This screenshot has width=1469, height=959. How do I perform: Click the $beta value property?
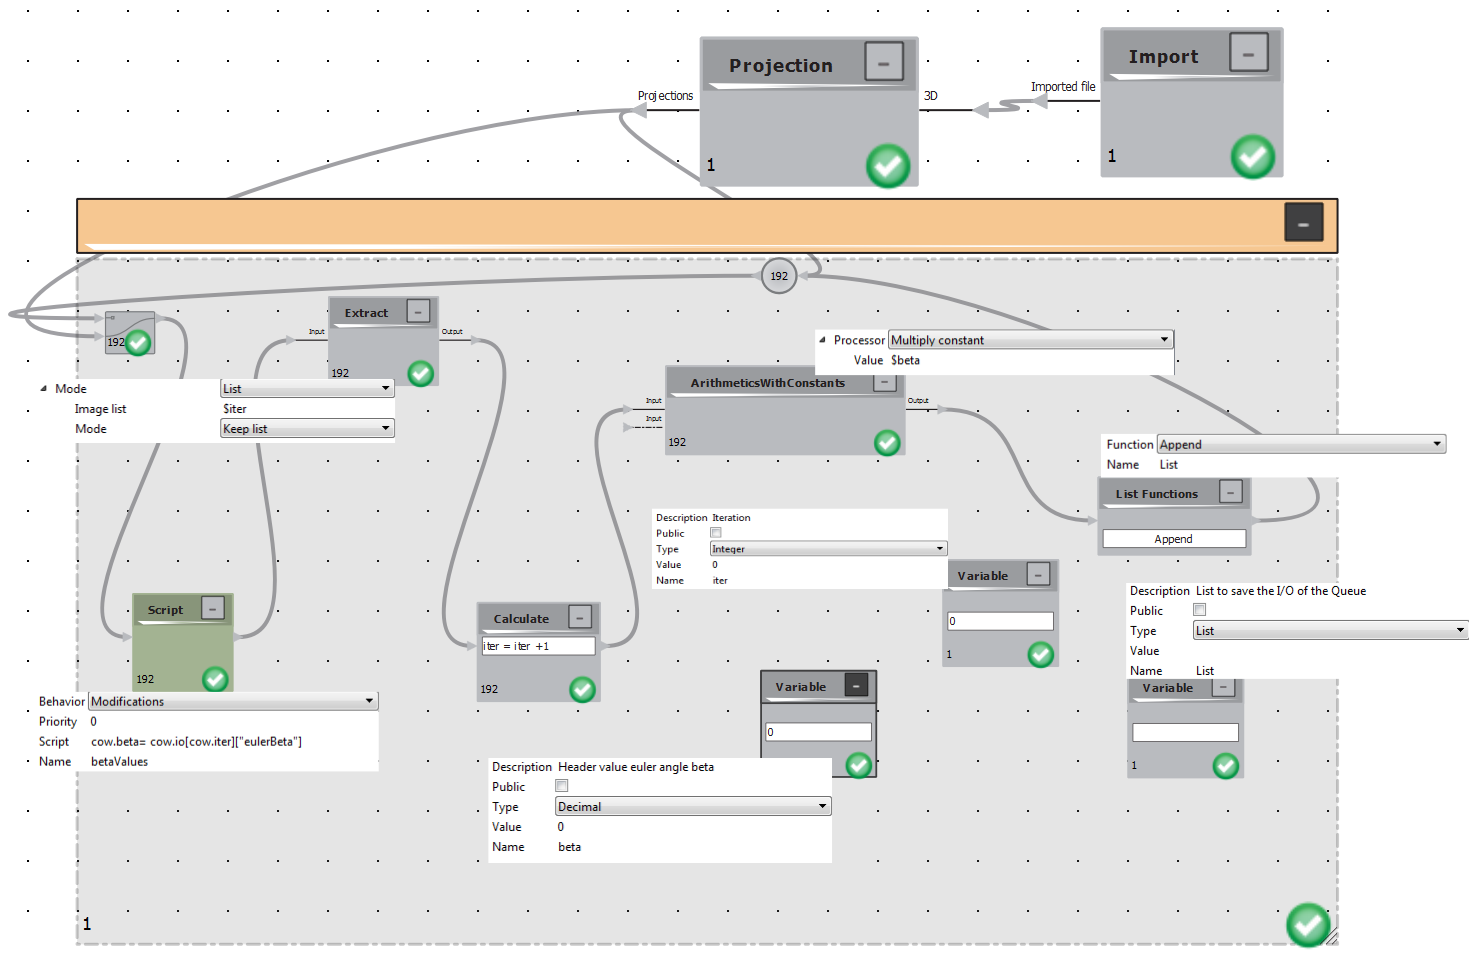tap(906, 360)
